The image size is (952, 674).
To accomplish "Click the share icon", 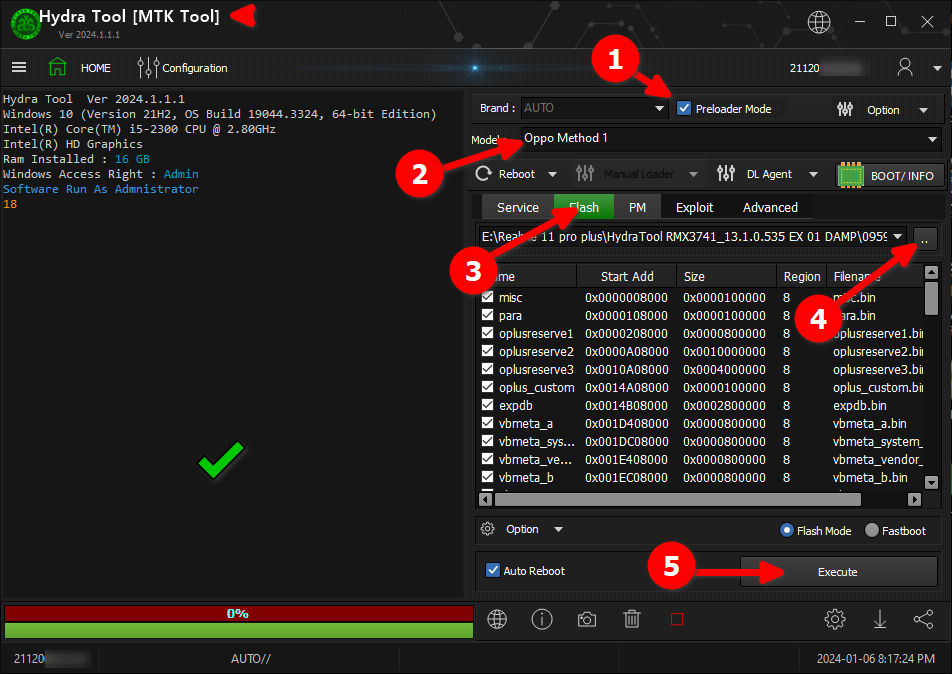I will tap(923, 619).
